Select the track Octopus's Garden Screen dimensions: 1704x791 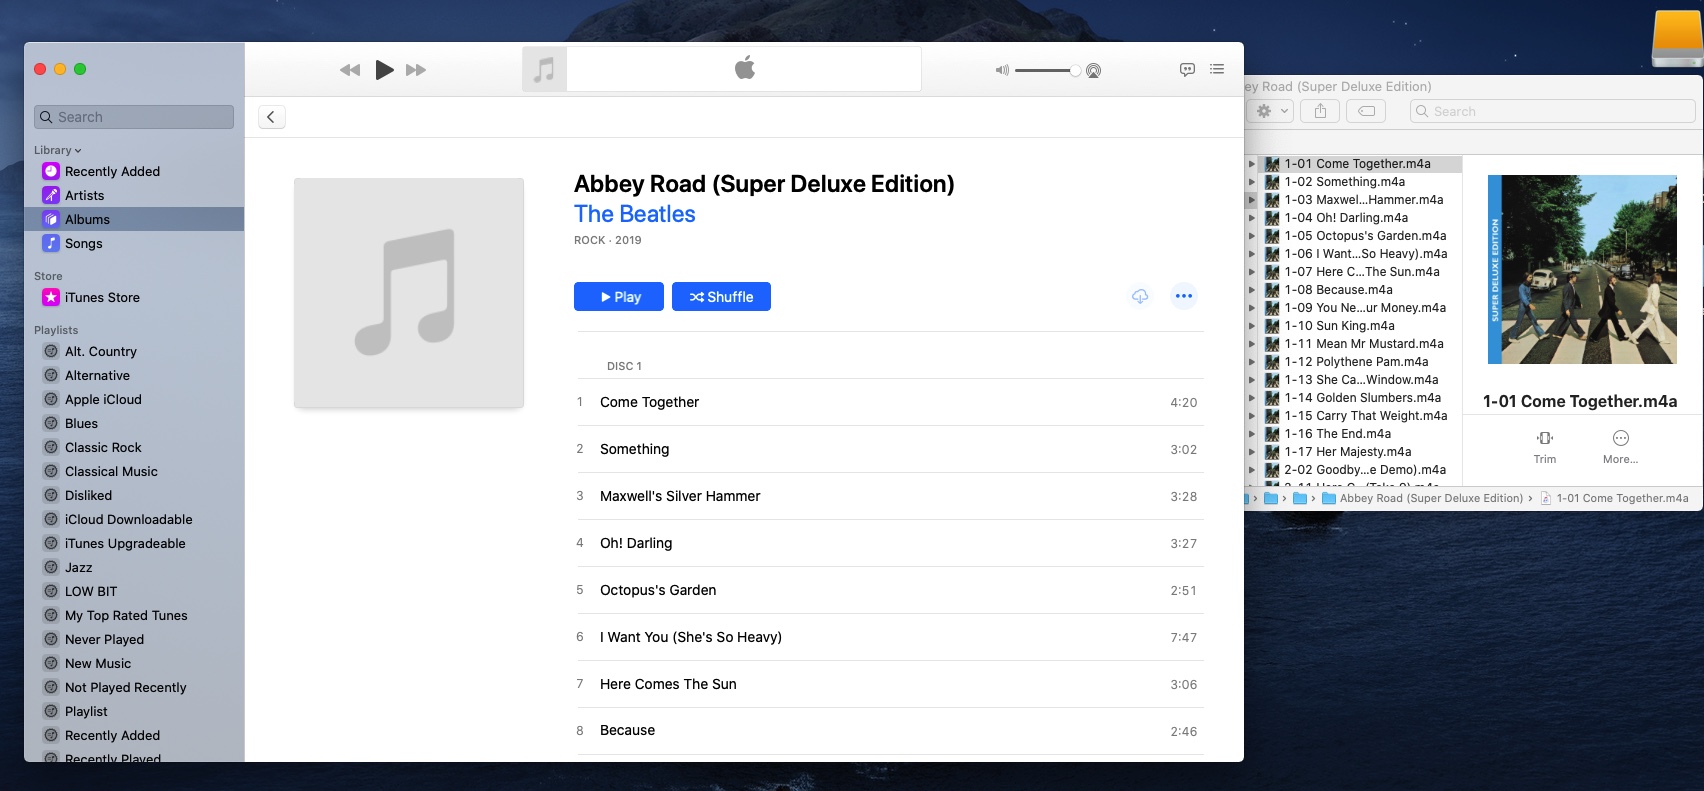click(x=890, y=590)
